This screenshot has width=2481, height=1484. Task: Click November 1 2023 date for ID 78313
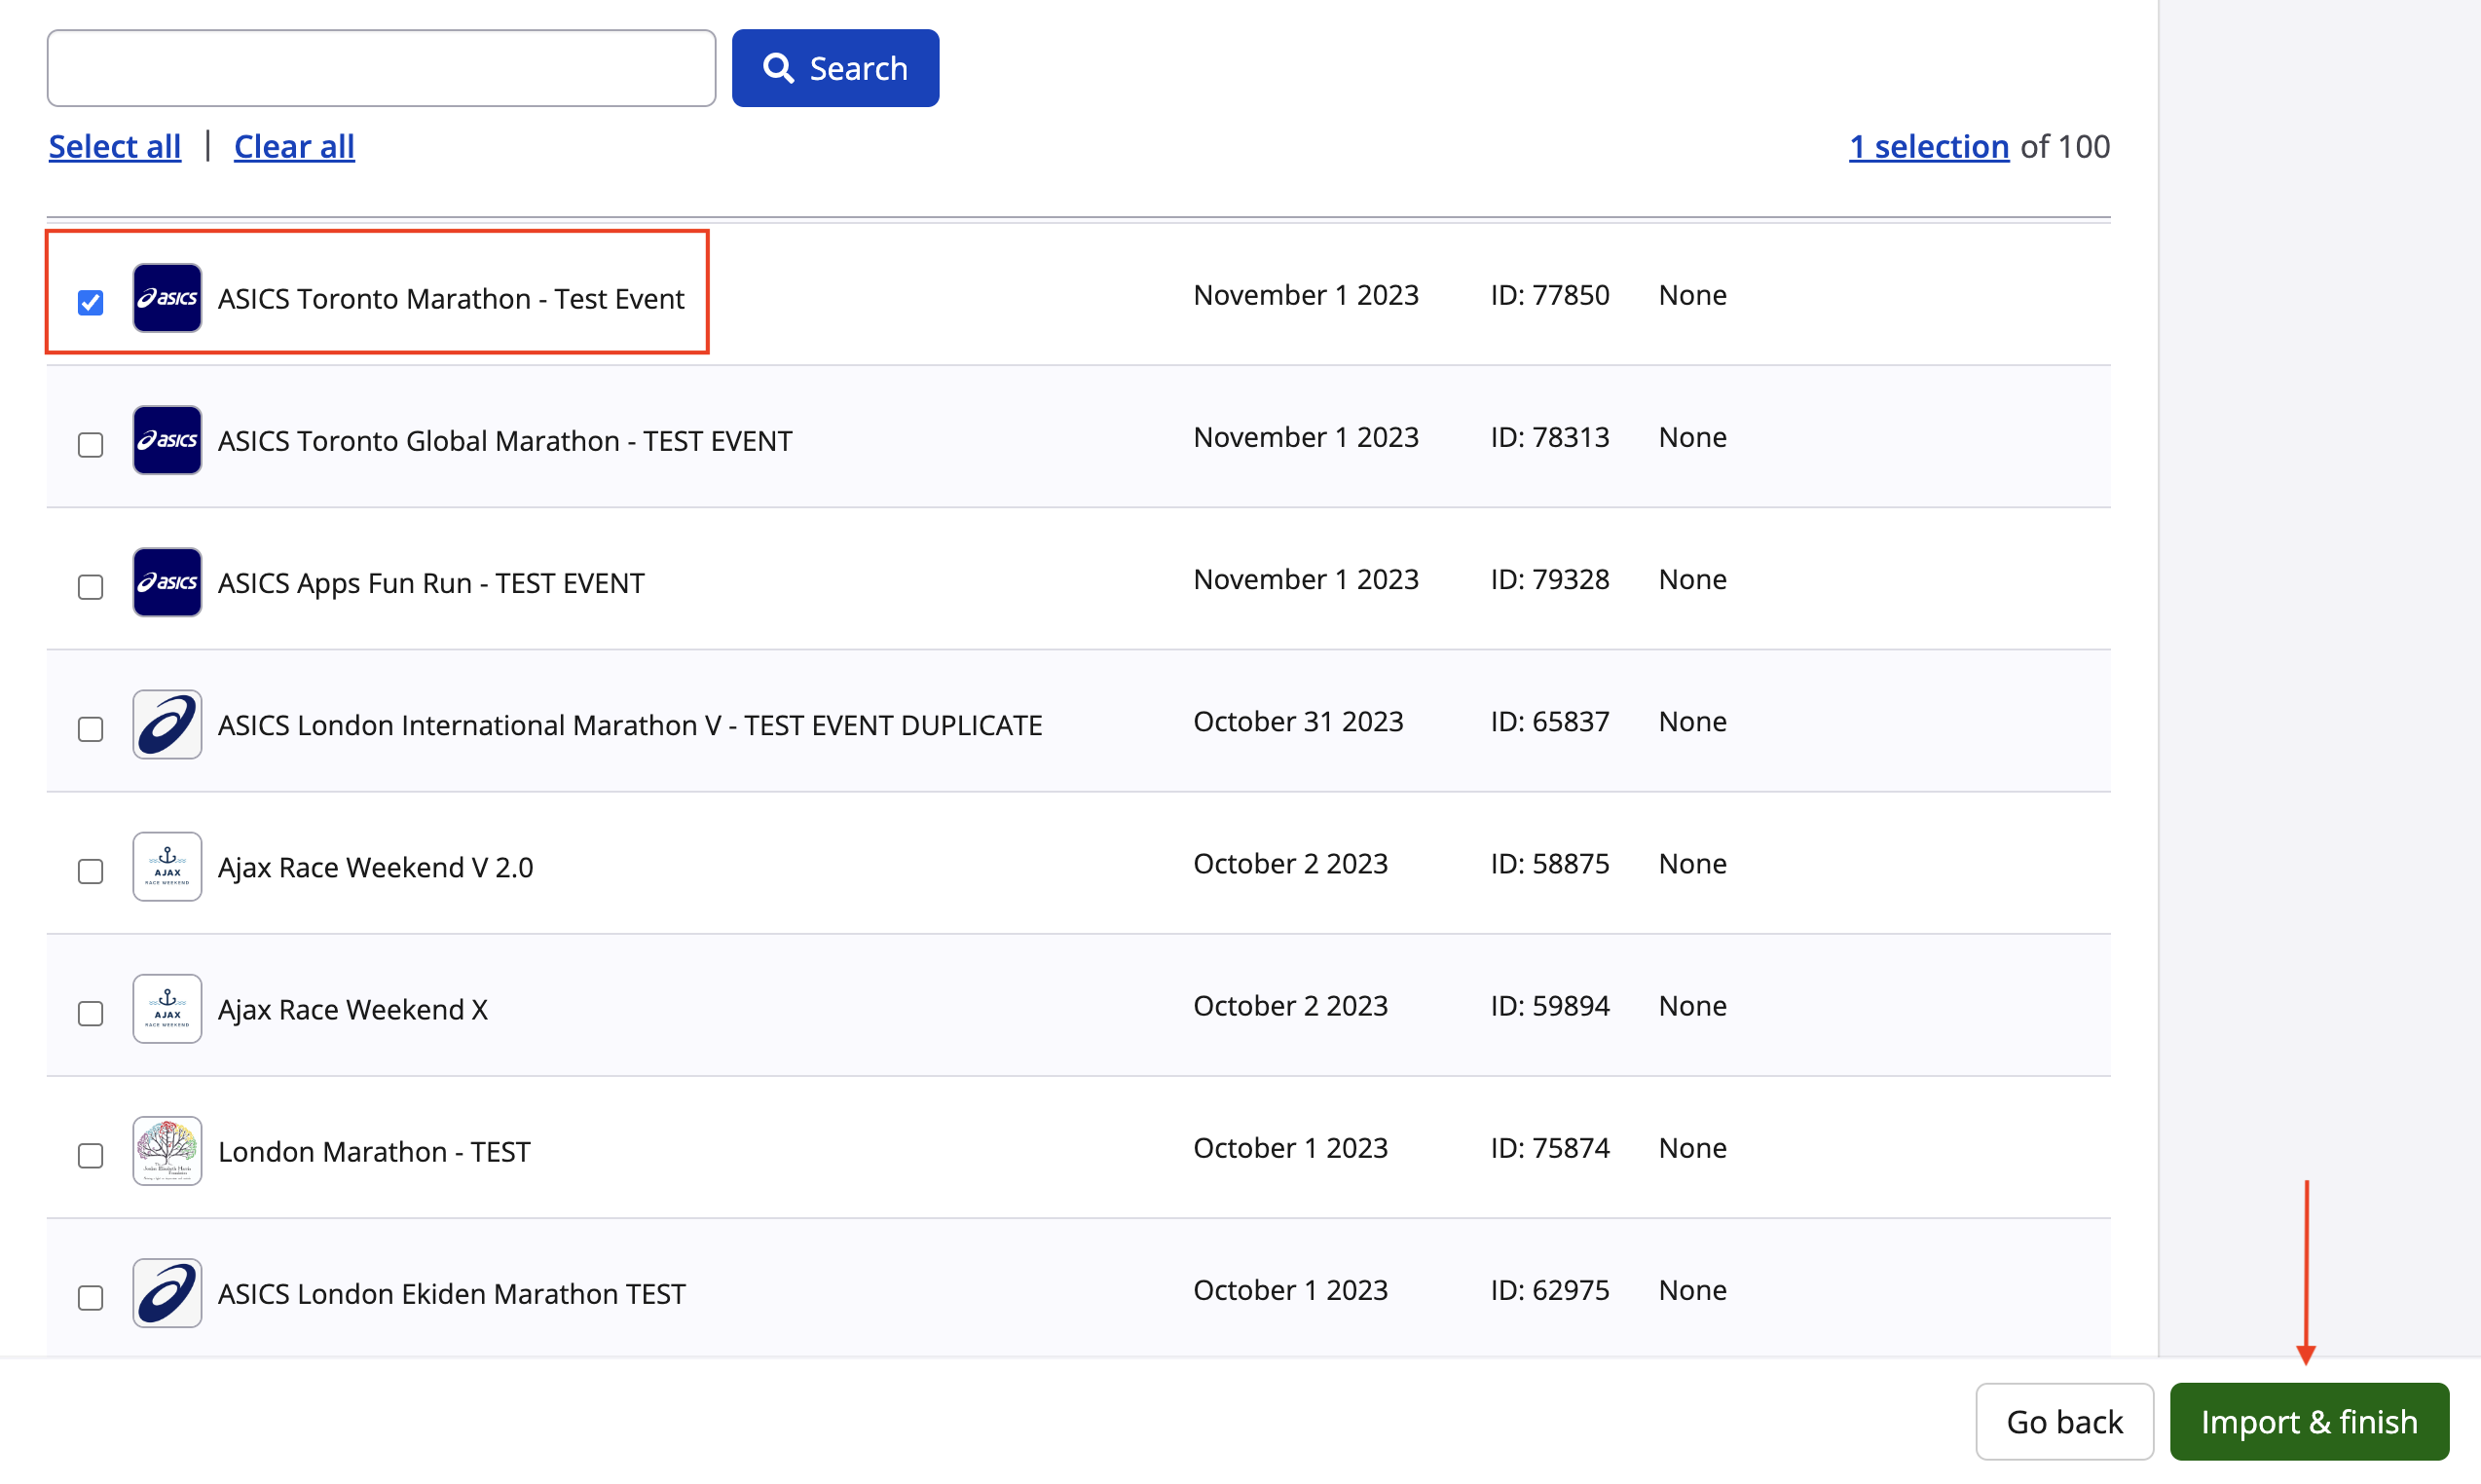[x=1305, y=437]
